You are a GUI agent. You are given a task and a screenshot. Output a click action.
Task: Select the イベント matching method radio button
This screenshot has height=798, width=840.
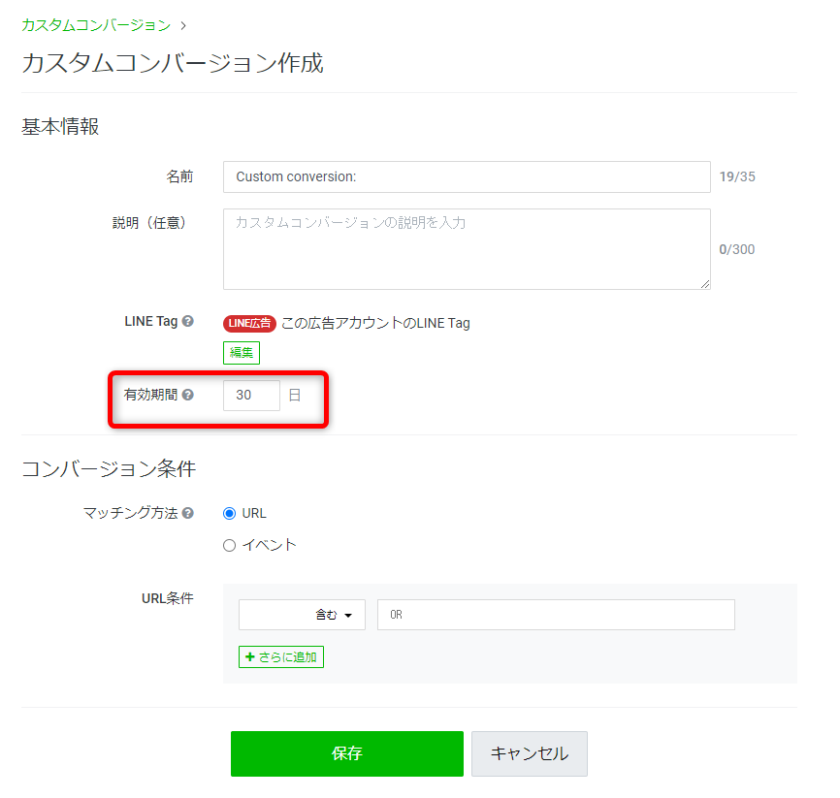coord(230,545)
